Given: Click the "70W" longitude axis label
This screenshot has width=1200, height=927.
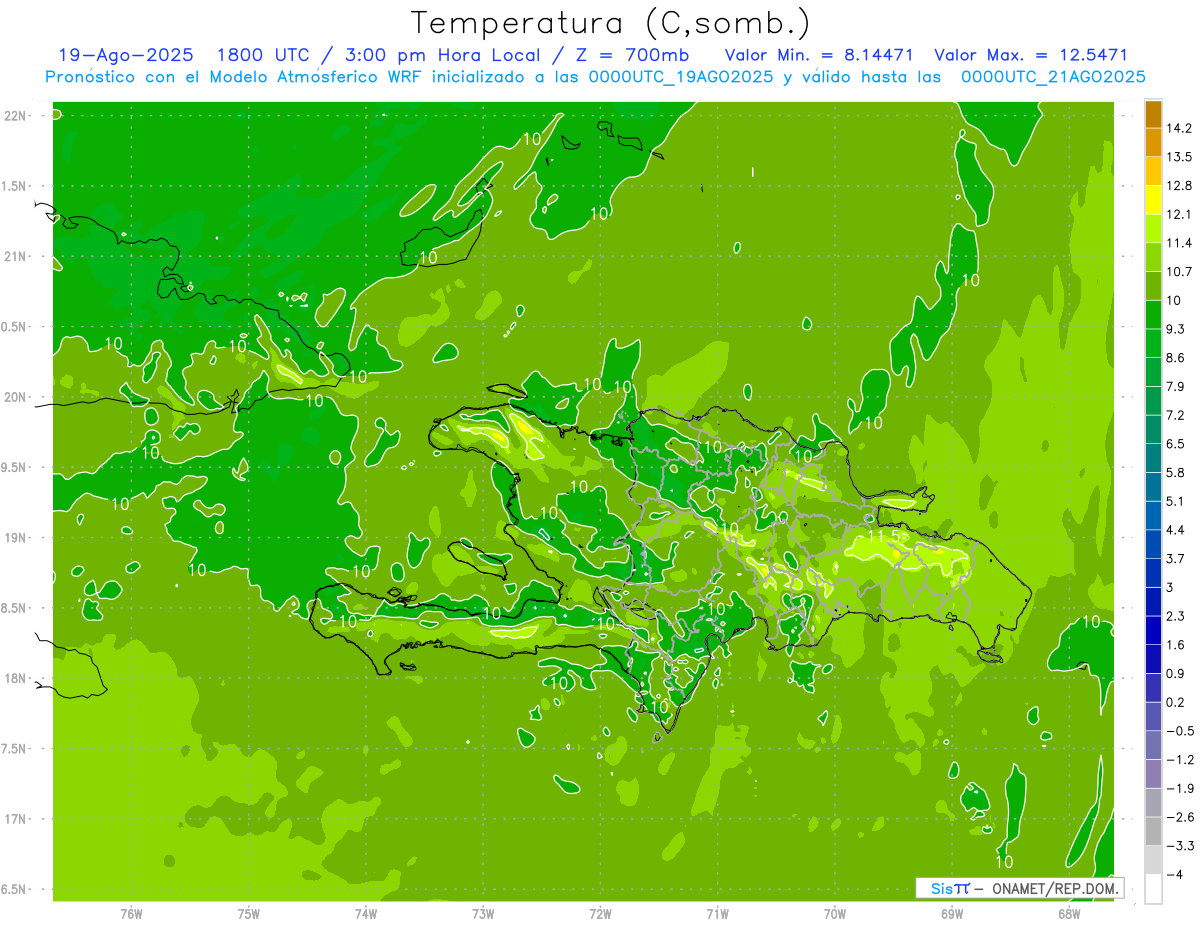Looking at the screenshot, I should [834, 913].
